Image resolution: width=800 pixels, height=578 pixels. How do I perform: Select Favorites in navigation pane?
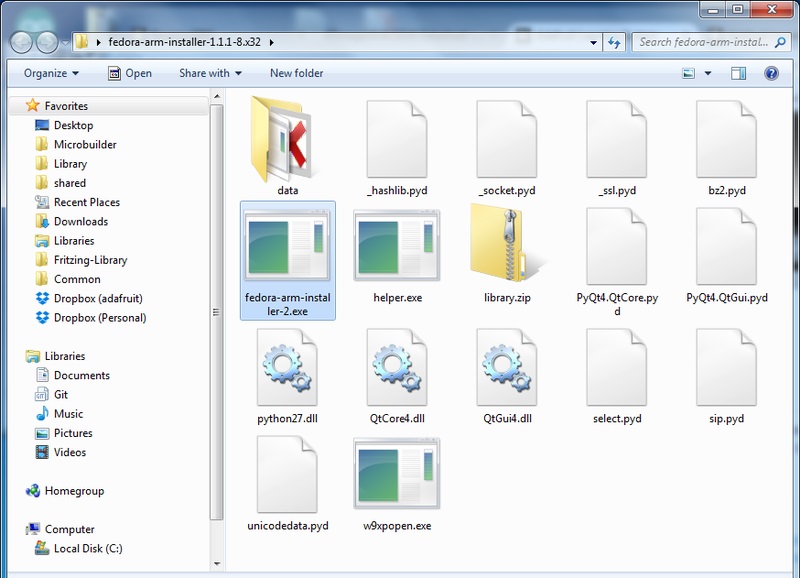pyautogui.click(x=66, y=106)
